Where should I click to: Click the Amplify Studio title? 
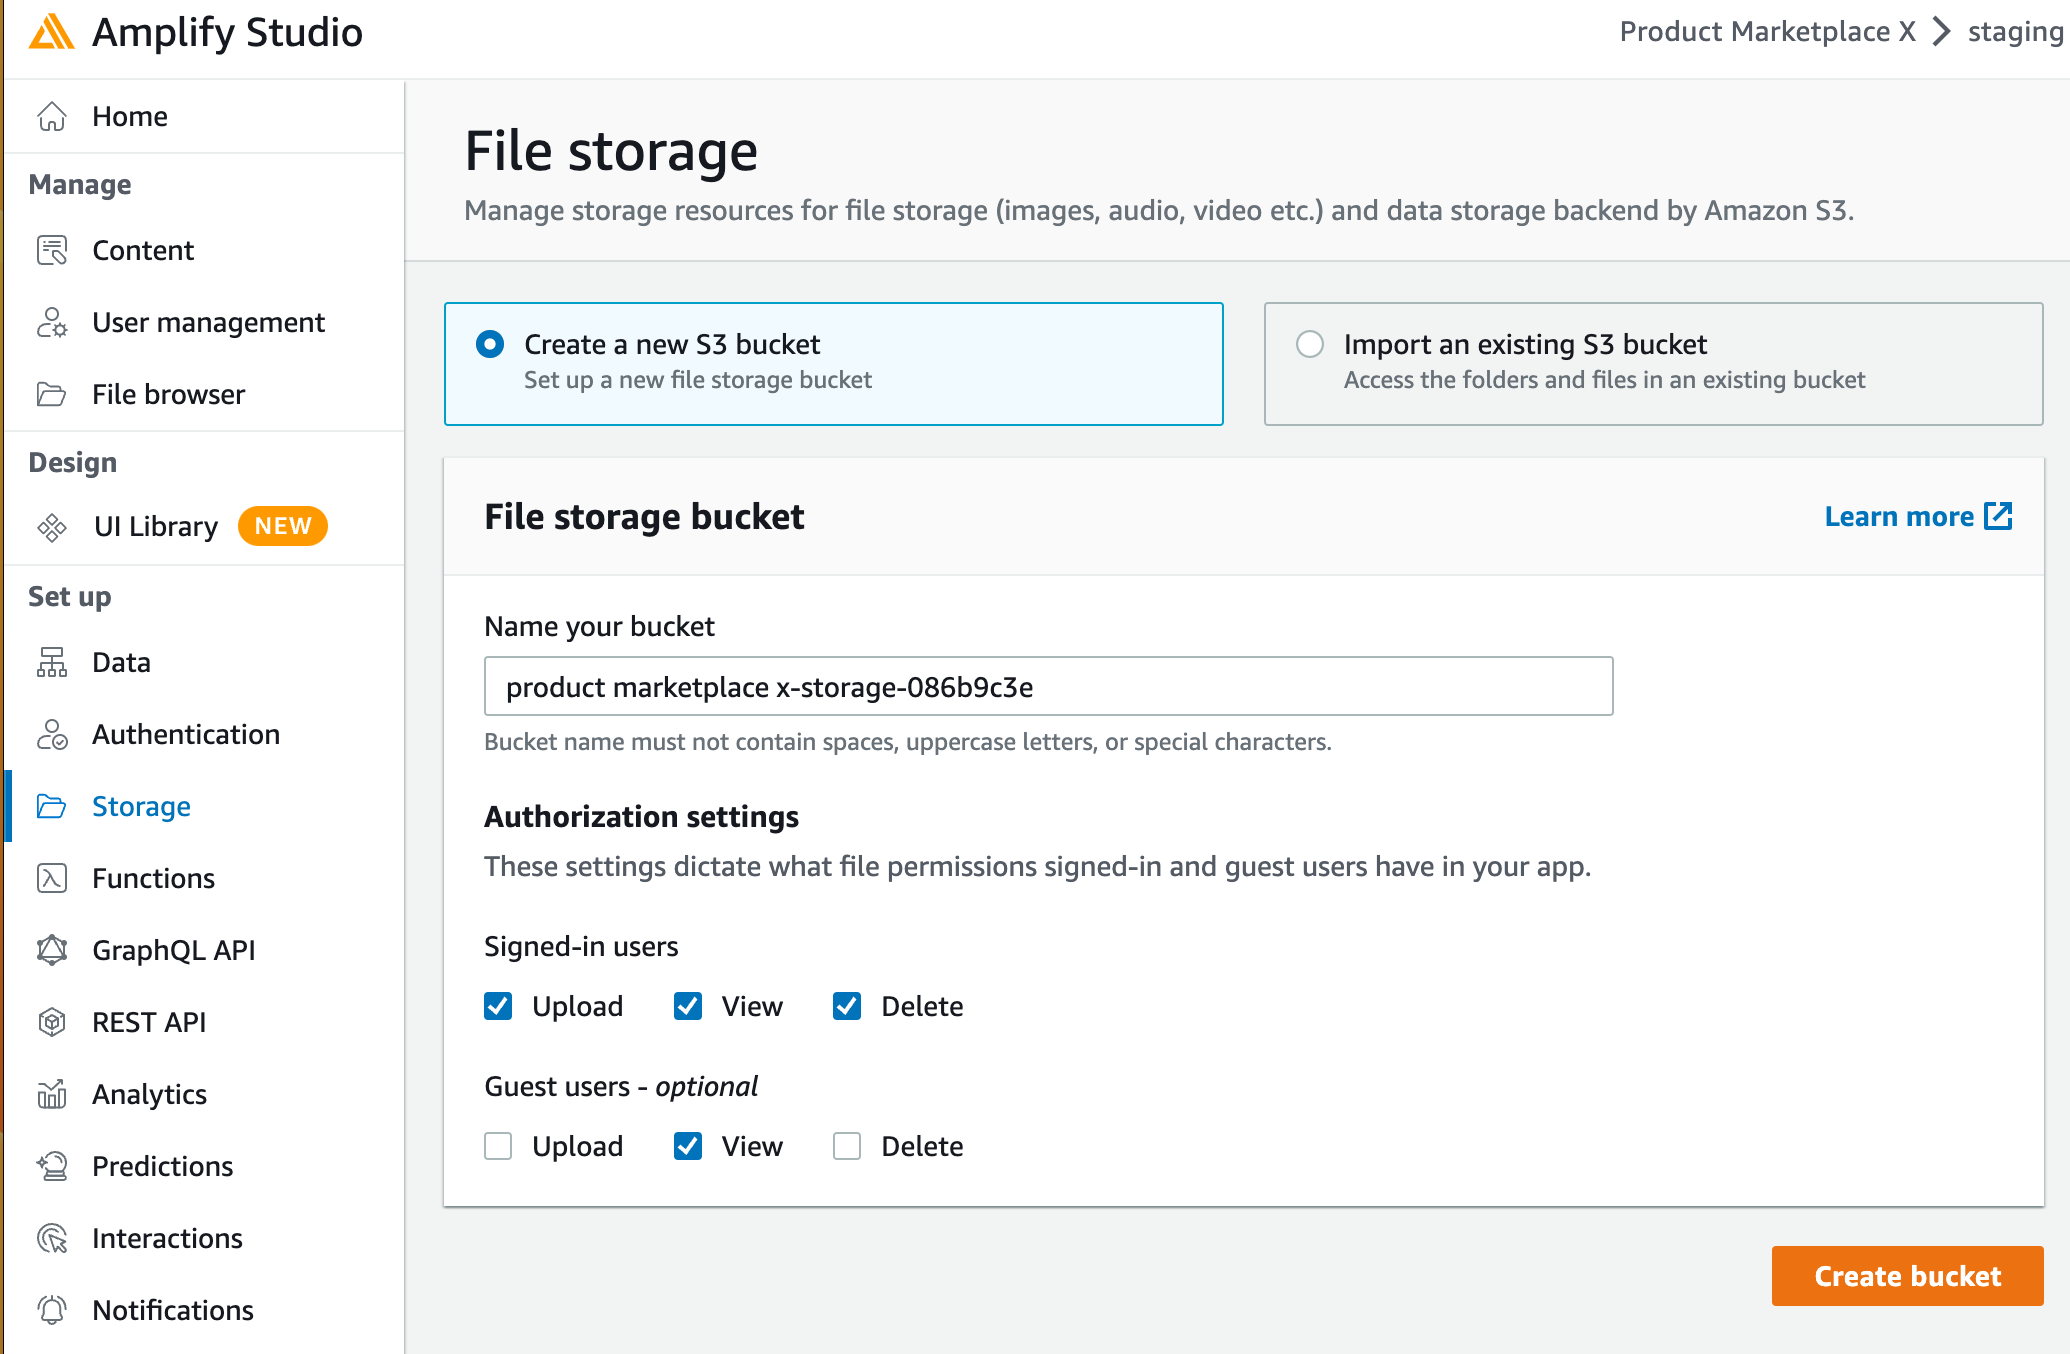click(x=227, y=32)
